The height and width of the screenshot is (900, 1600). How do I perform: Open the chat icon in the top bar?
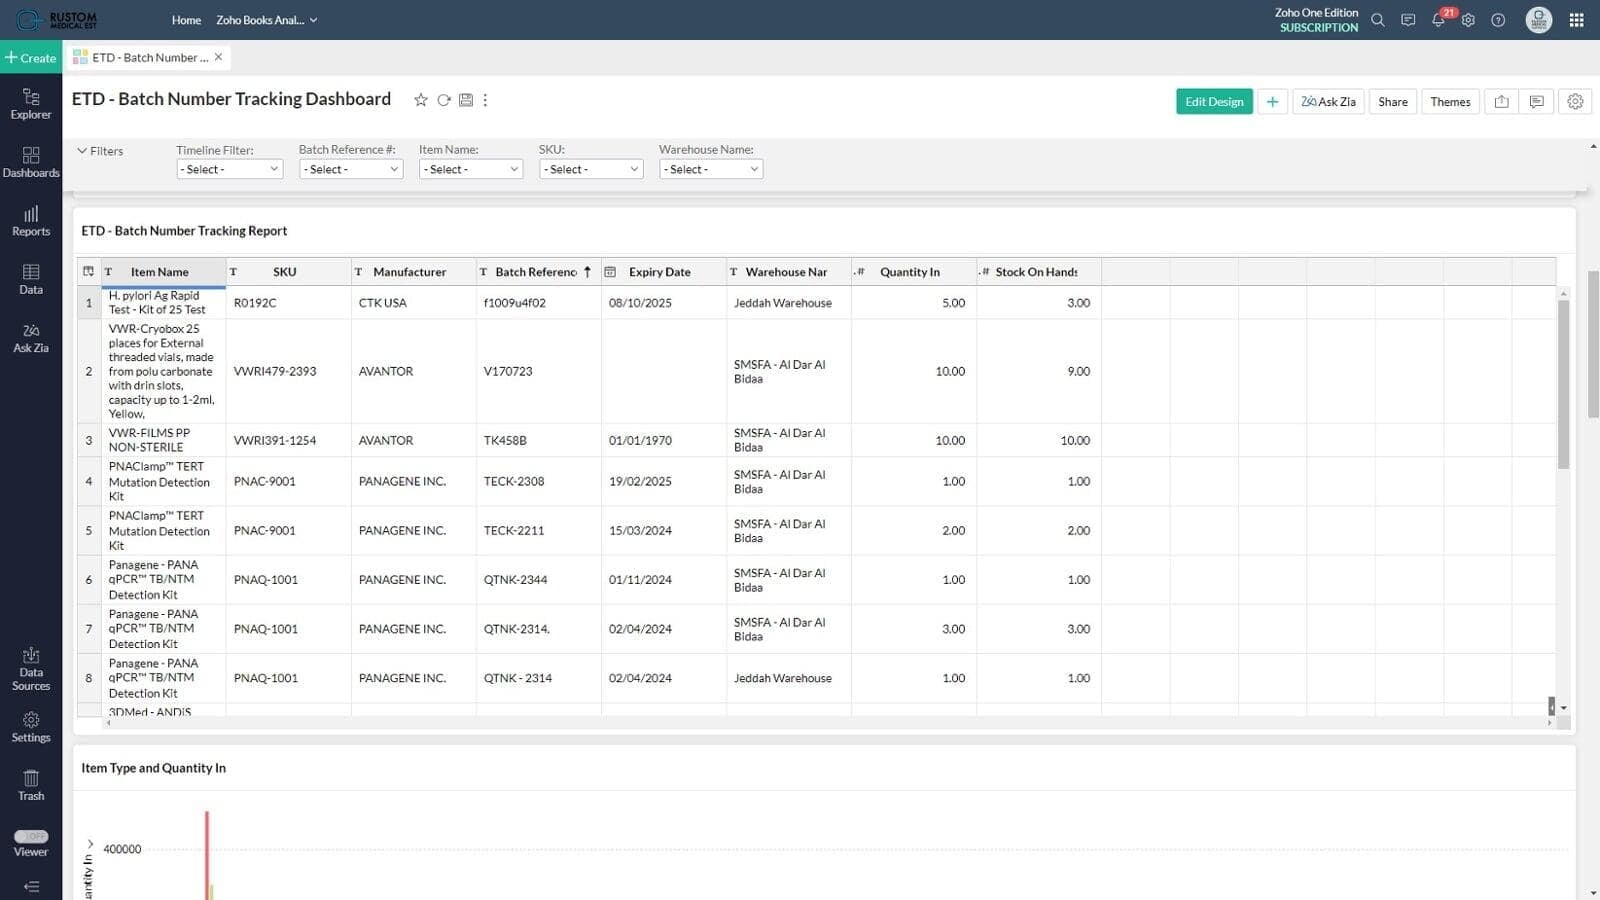pos(1408,20)
